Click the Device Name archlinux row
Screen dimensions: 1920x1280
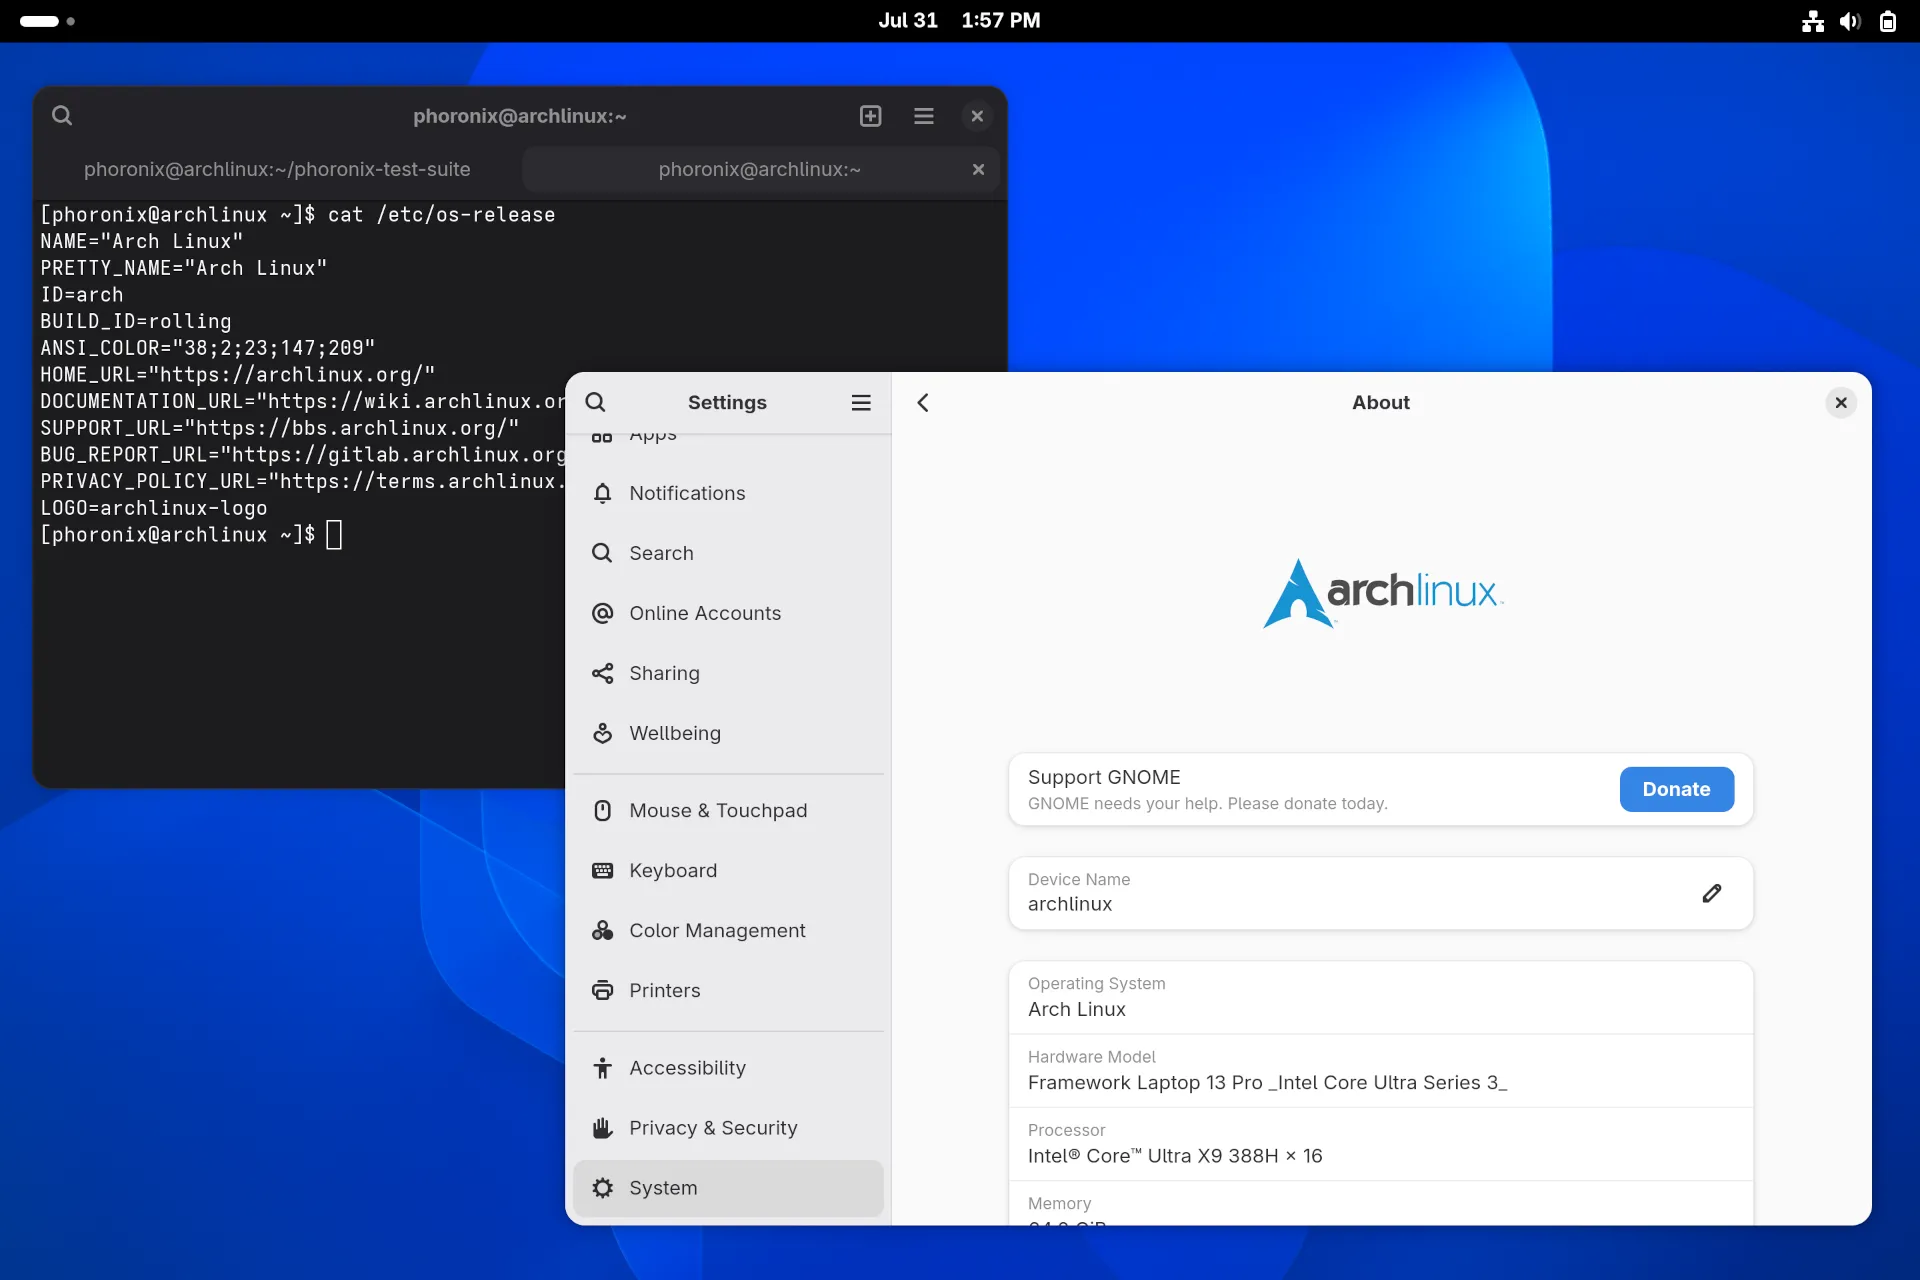coord(1380,893)
